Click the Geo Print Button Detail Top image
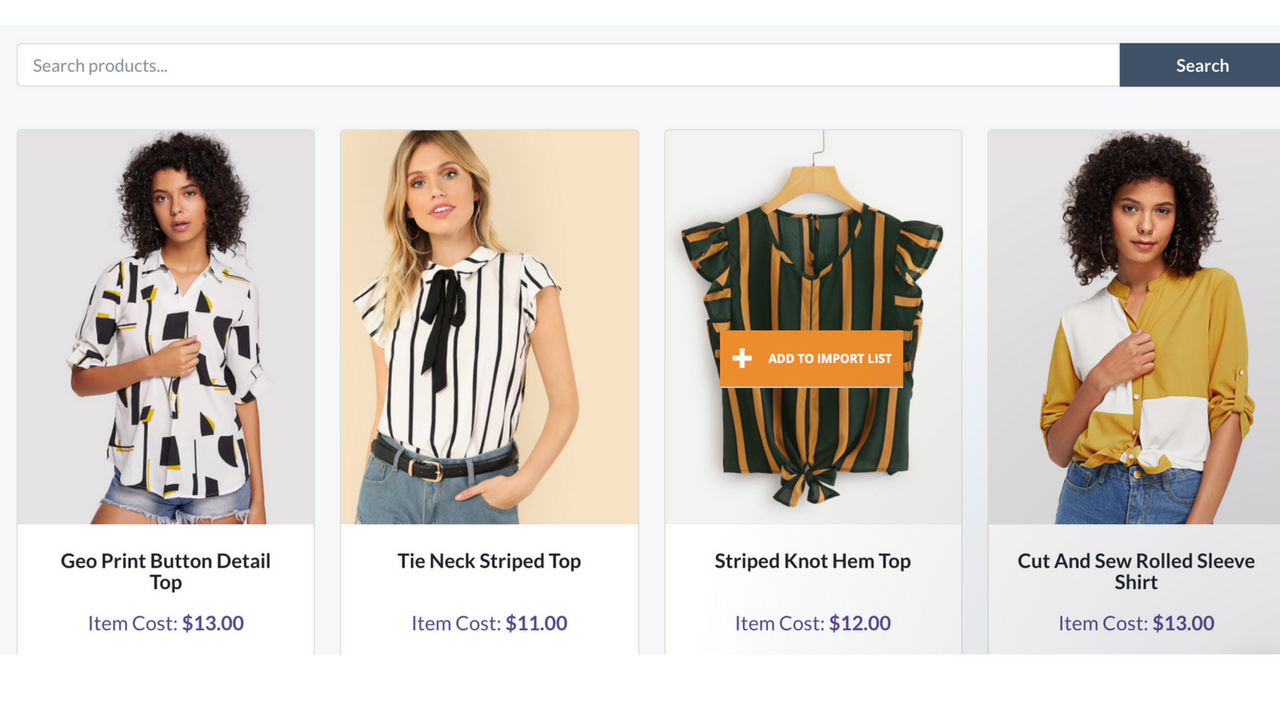Image resolution: width=1280 pixels, height=720 pixels. pyautogui.click(x=165, y=326)
